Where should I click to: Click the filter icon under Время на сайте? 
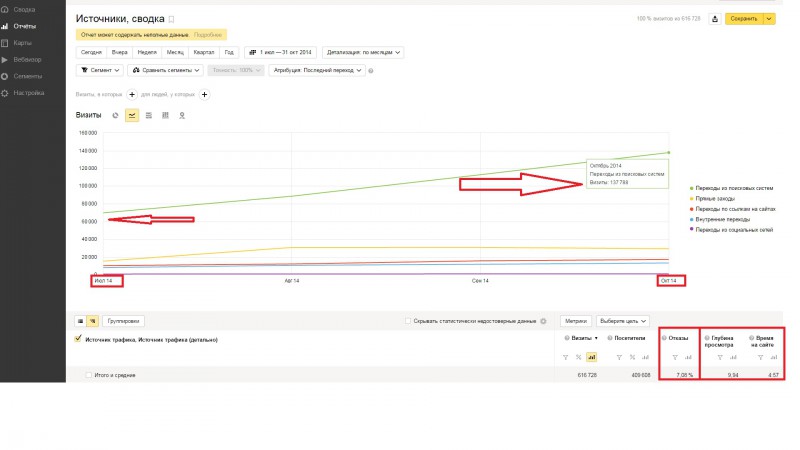click(760, 358)
